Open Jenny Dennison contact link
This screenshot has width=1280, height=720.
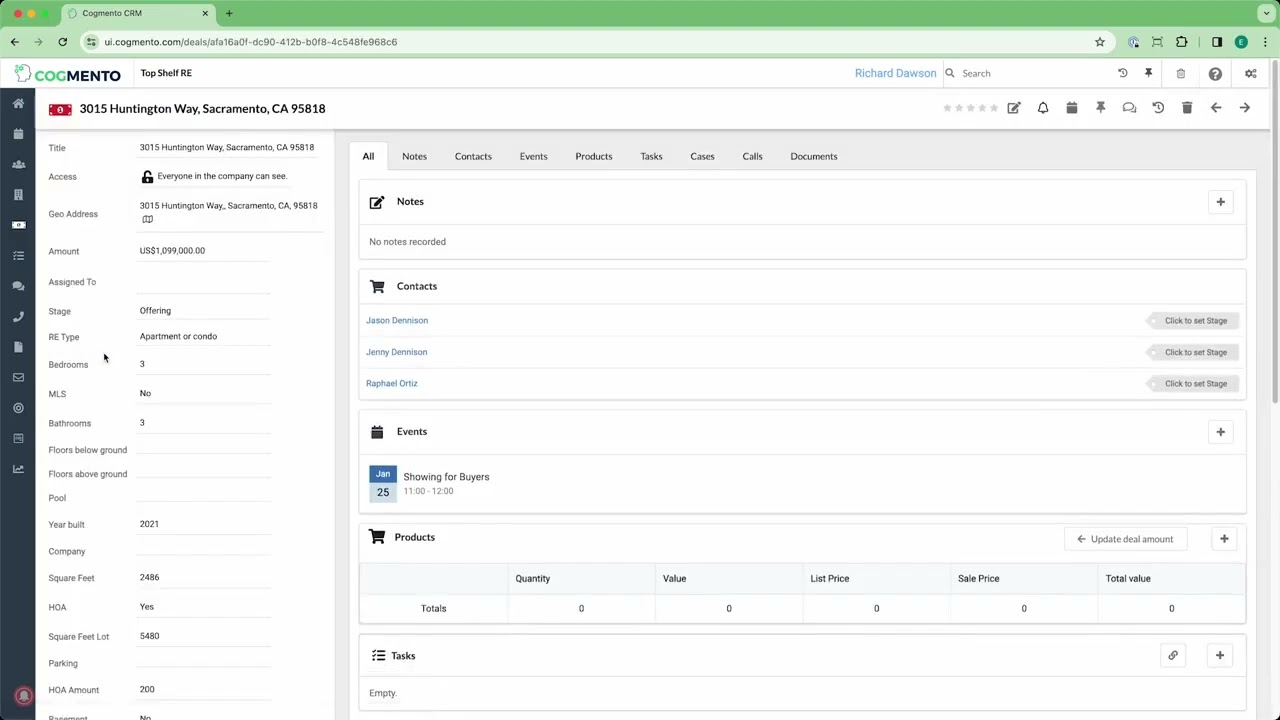pyautogui.click(x=396, y=352)
